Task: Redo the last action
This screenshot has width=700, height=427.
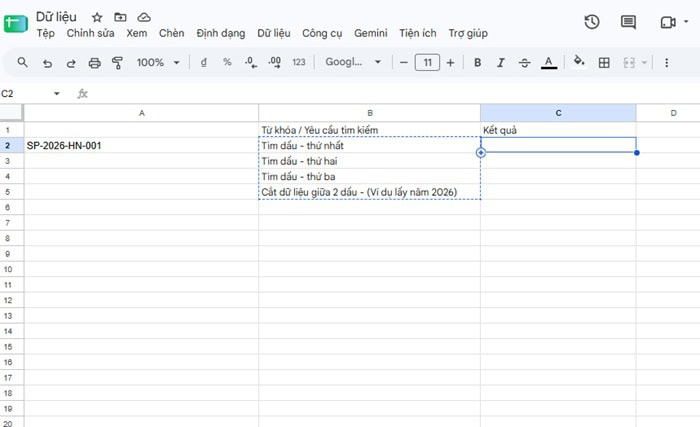Action: pos(71,63)
